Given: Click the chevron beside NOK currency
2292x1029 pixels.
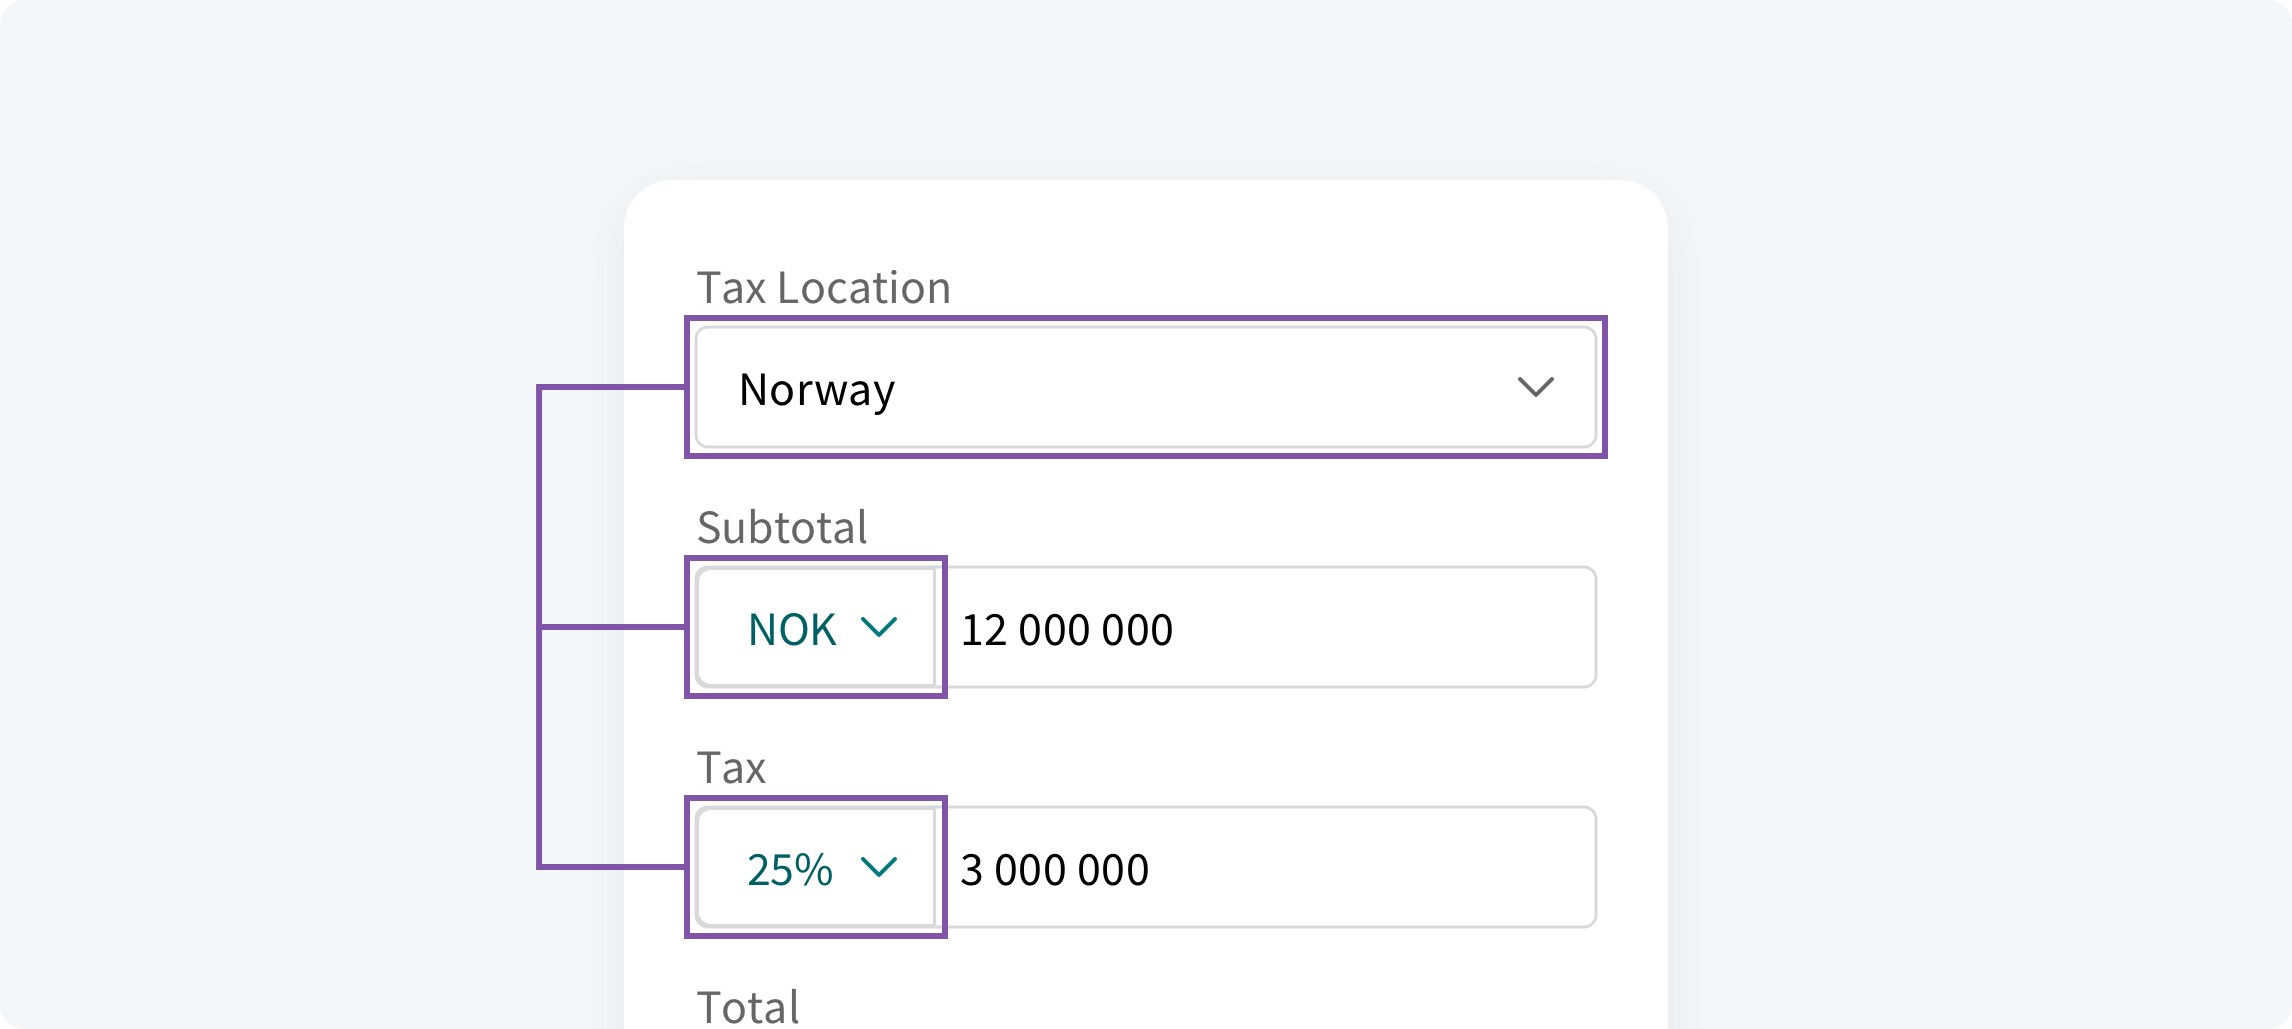Looking at the screenshot, I should (879, 627).
